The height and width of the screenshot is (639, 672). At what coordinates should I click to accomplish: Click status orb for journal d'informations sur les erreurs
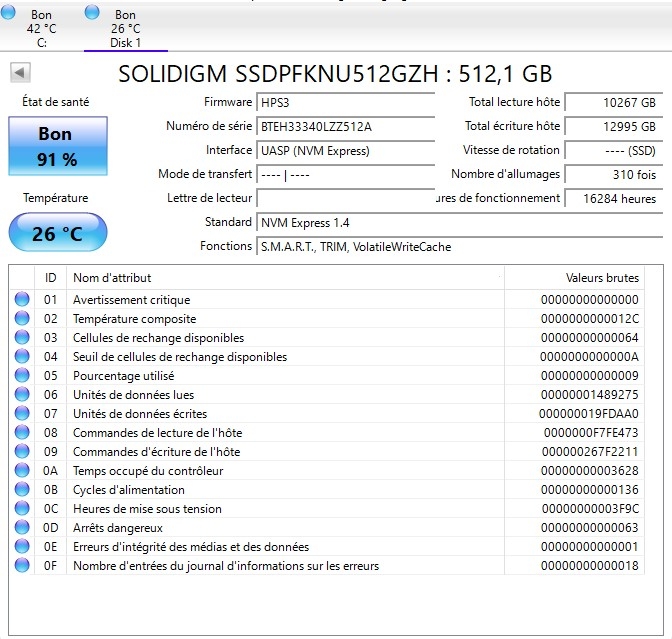click(22, 565)
